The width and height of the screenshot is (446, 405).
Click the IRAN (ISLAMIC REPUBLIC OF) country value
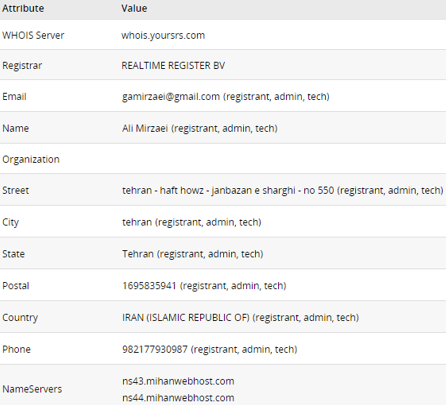point(186,317)
